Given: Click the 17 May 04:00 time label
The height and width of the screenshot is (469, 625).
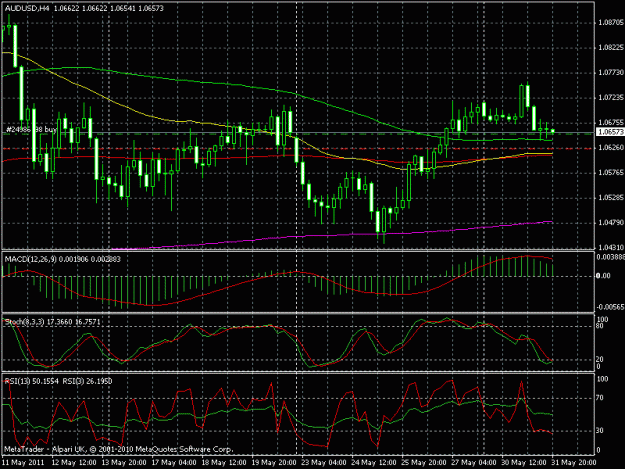Looking at the screenshot, I should [174, 463].
